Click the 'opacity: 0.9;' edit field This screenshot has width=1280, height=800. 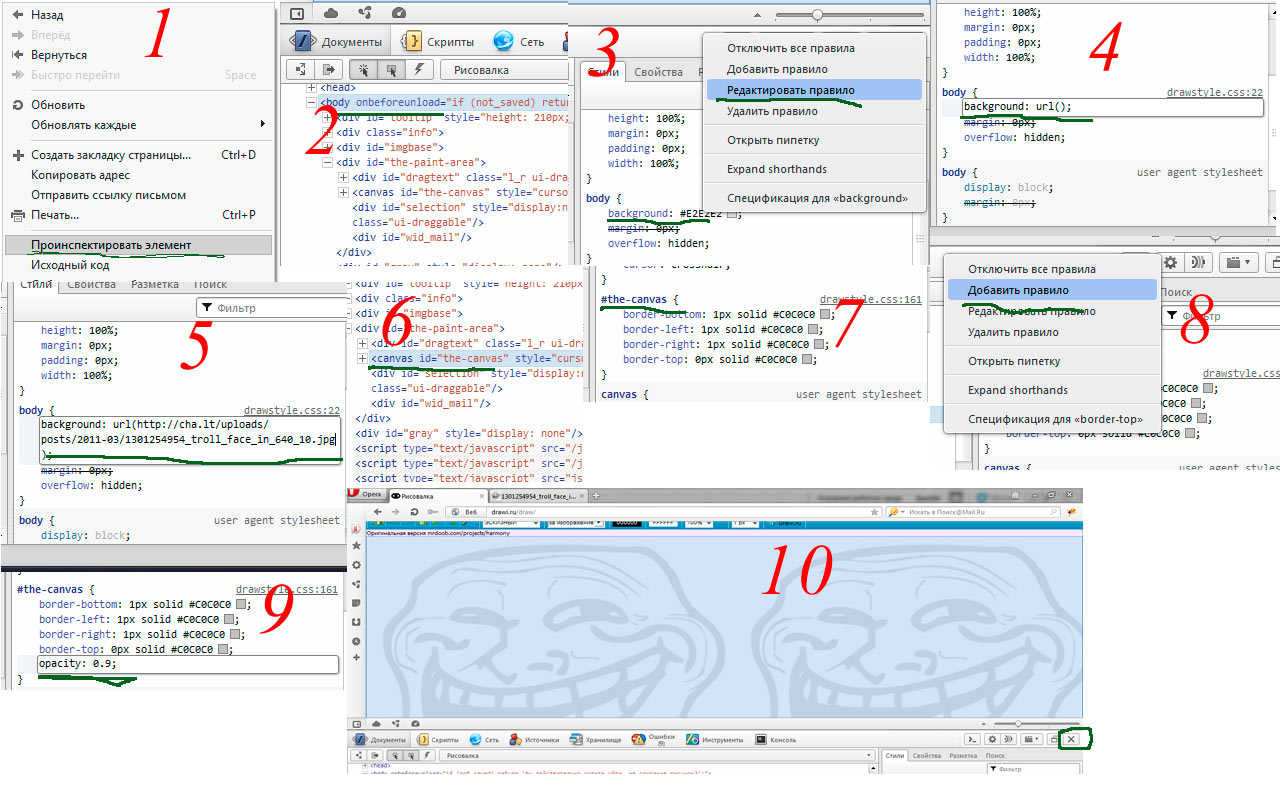tap(188, 664)
